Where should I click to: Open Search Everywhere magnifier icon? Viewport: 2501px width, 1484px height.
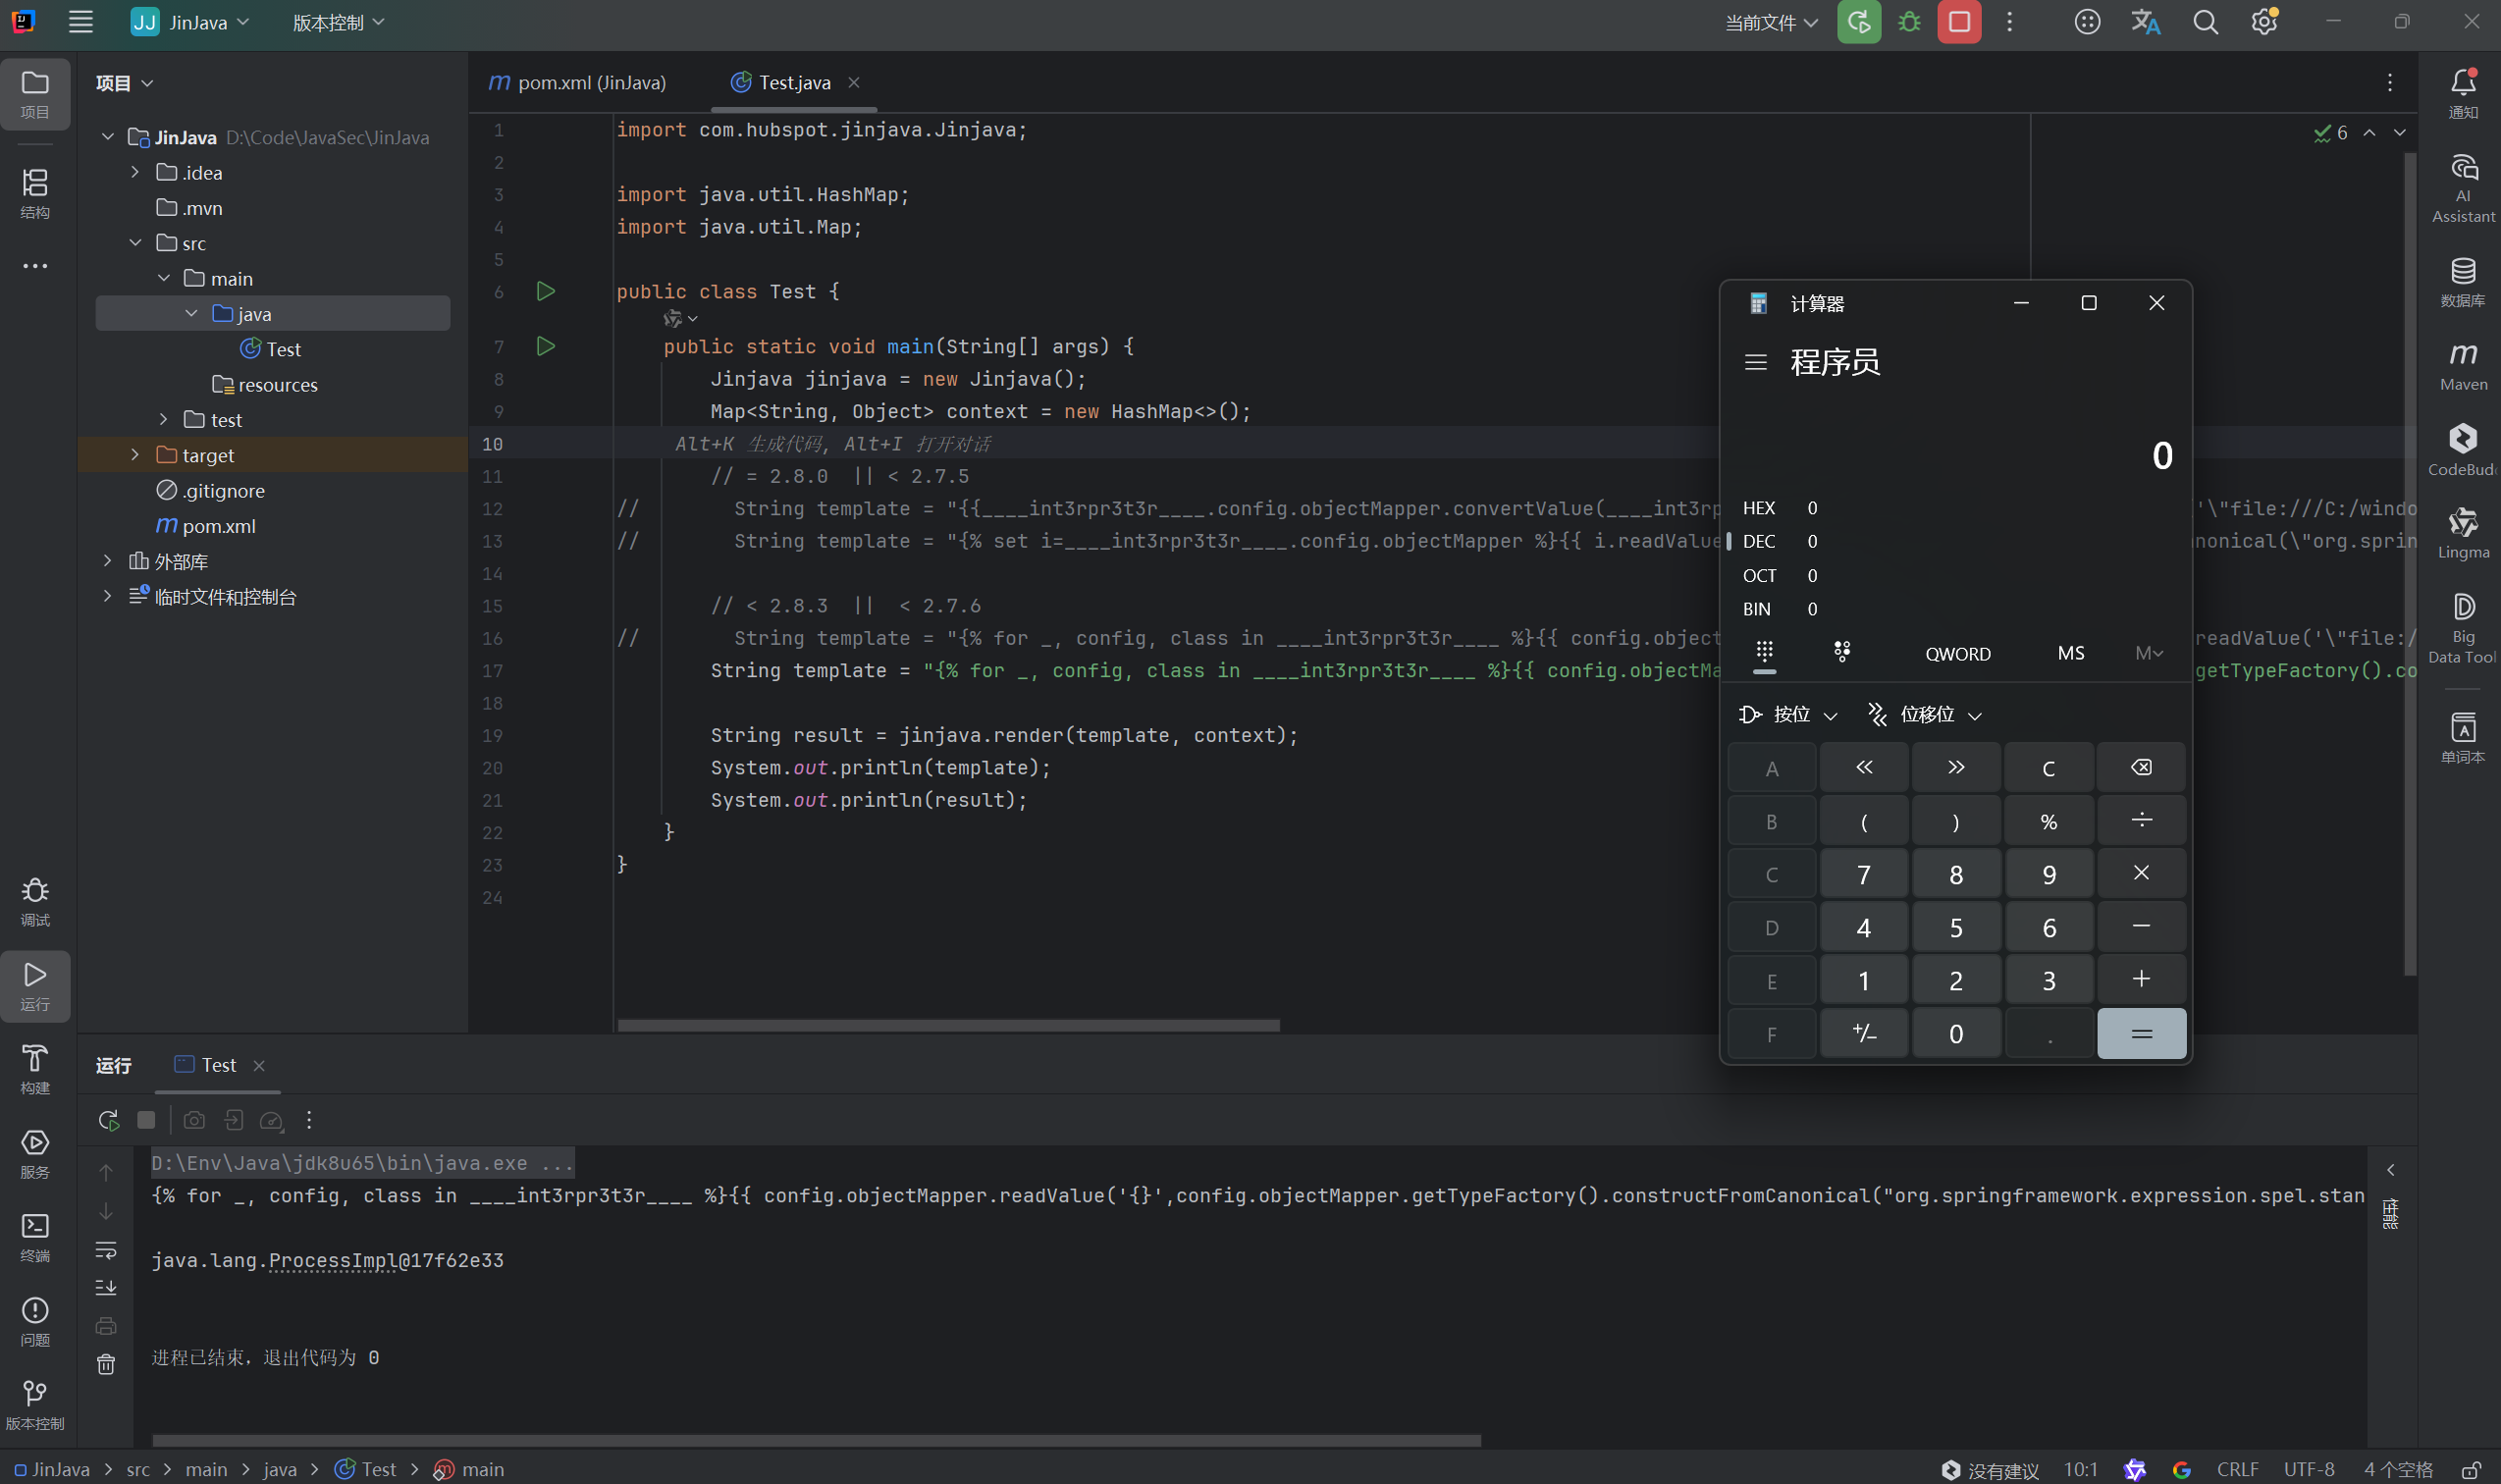point(2205,22)
